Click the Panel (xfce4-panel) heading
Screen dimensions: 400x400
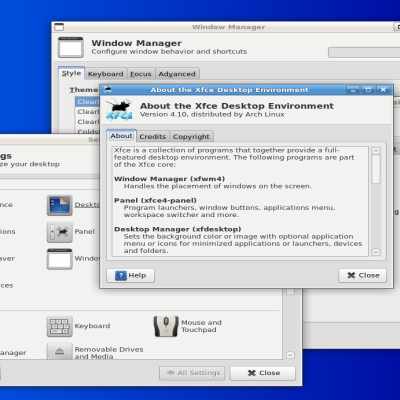click(155, 200)
